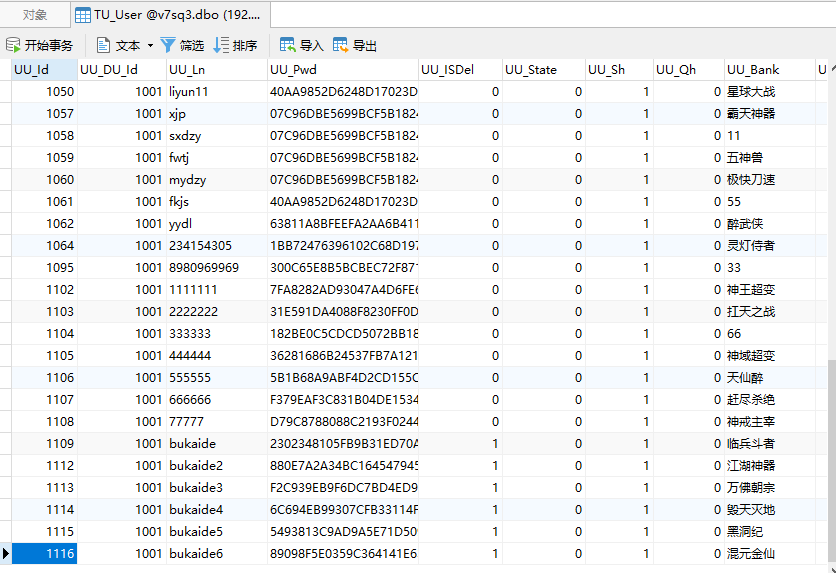The image size is (836, 573).
Task: Select the UU_Bank cell 混元金仙
Action: pyautogui.click(x=770, y=553)
